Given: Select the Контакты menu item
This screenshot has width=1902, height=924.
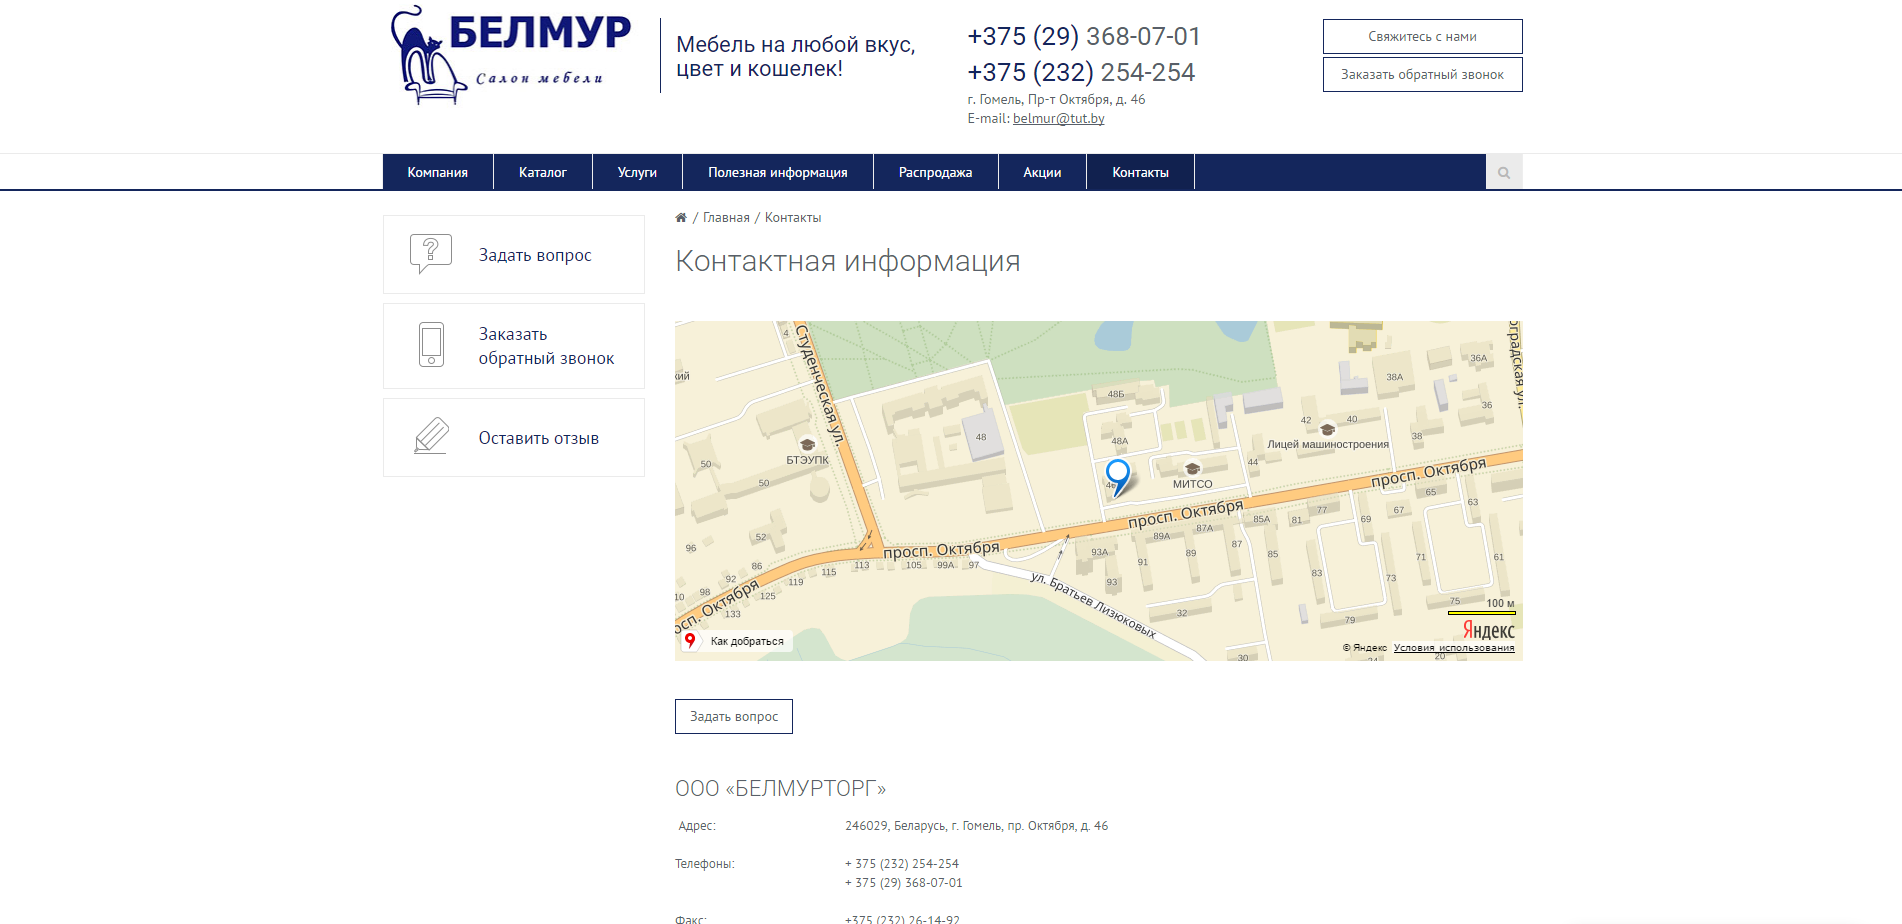Looking at the screenshot, I should point(1141,172).
